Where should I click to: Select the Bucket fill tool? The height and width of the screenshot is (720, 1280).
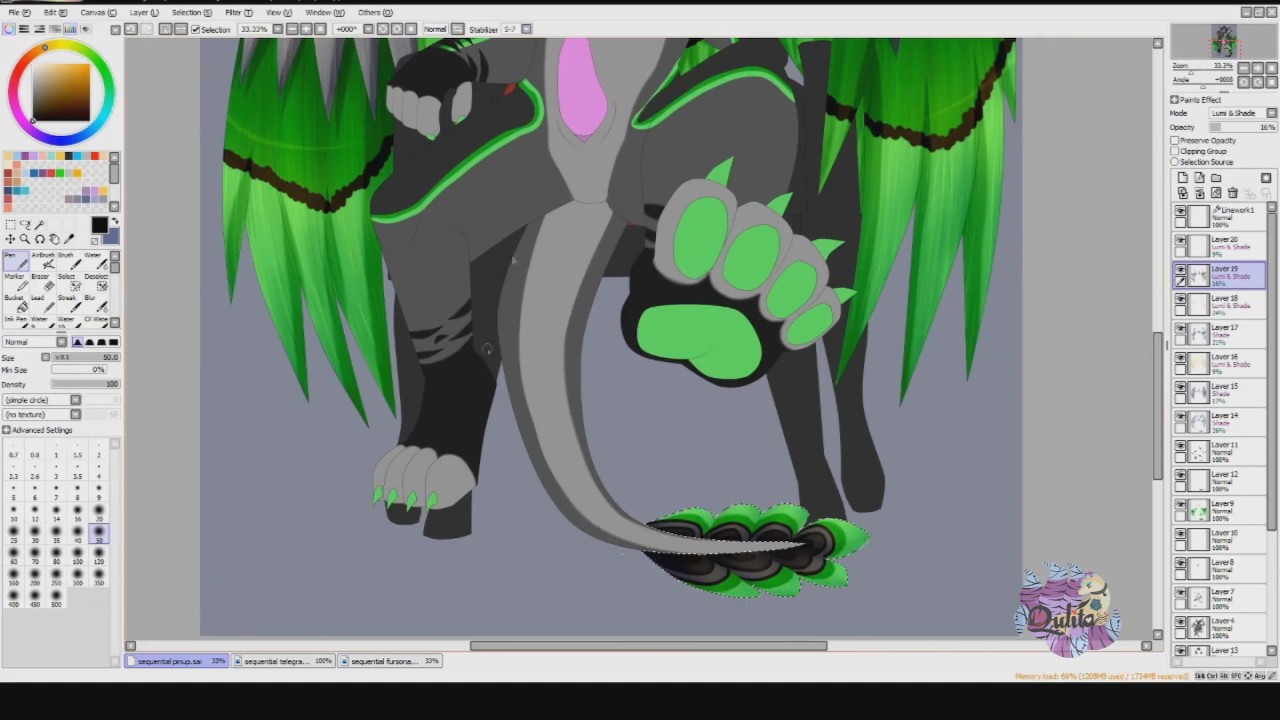click(14, 304)
